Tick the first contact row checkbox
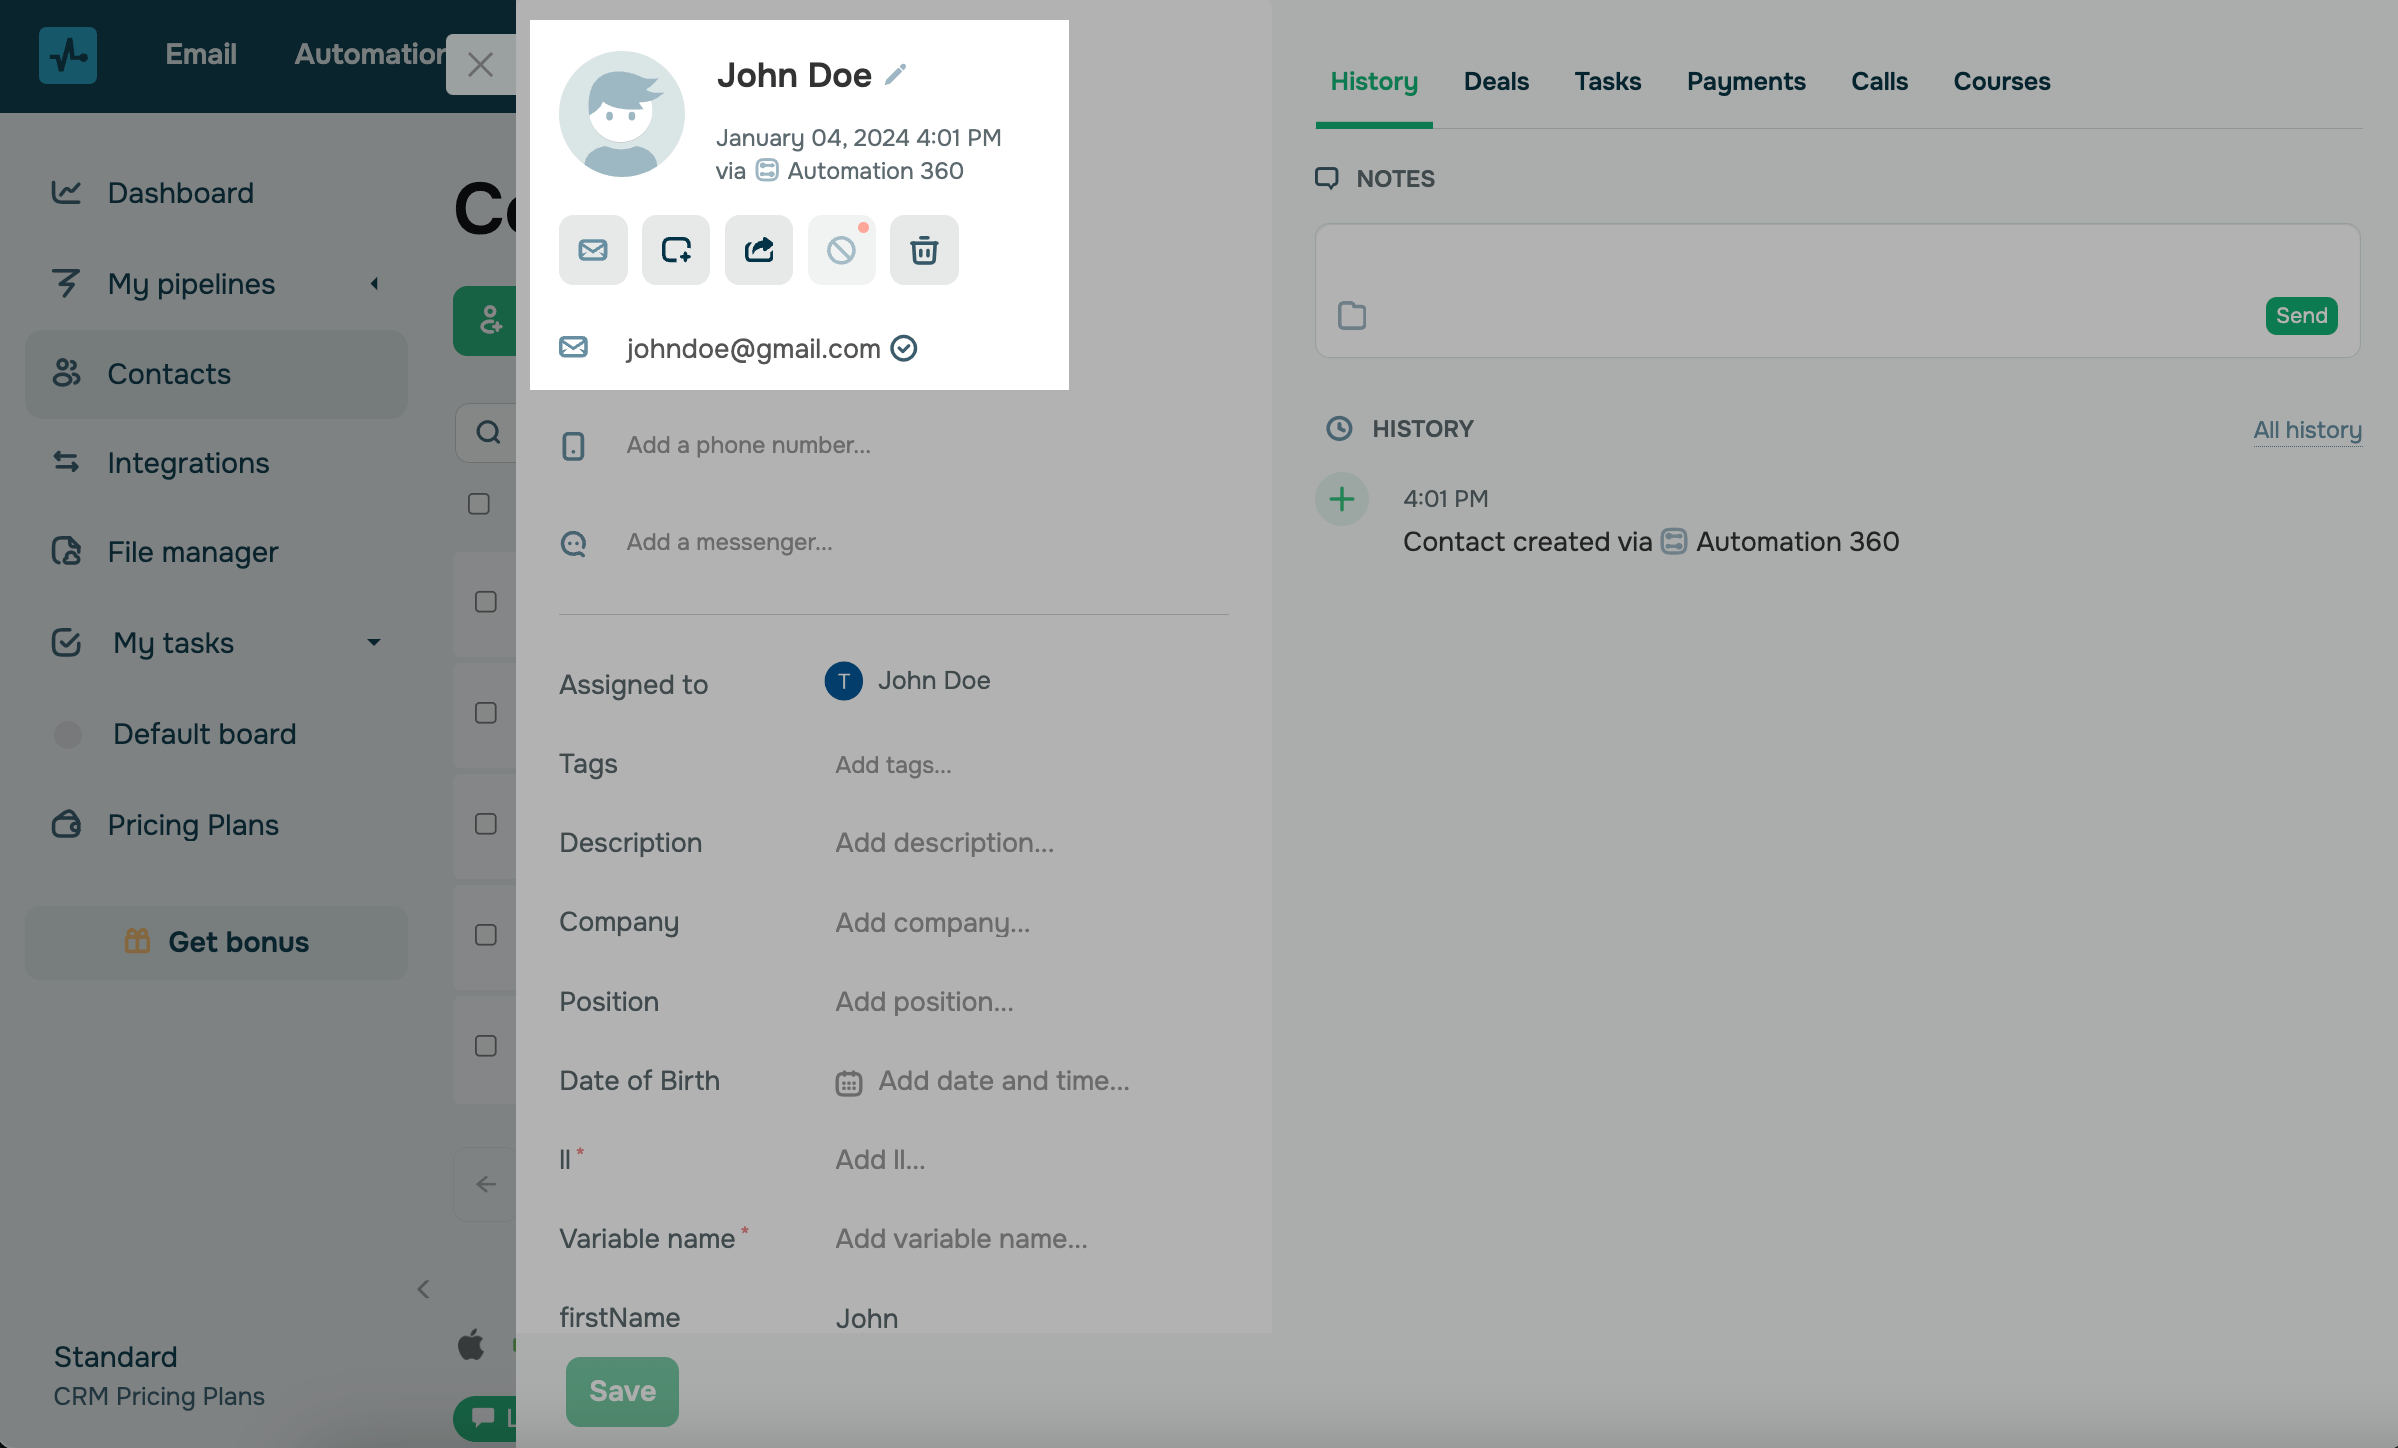Viewport: 2398px width, 1448px height. tap(486, 602)
